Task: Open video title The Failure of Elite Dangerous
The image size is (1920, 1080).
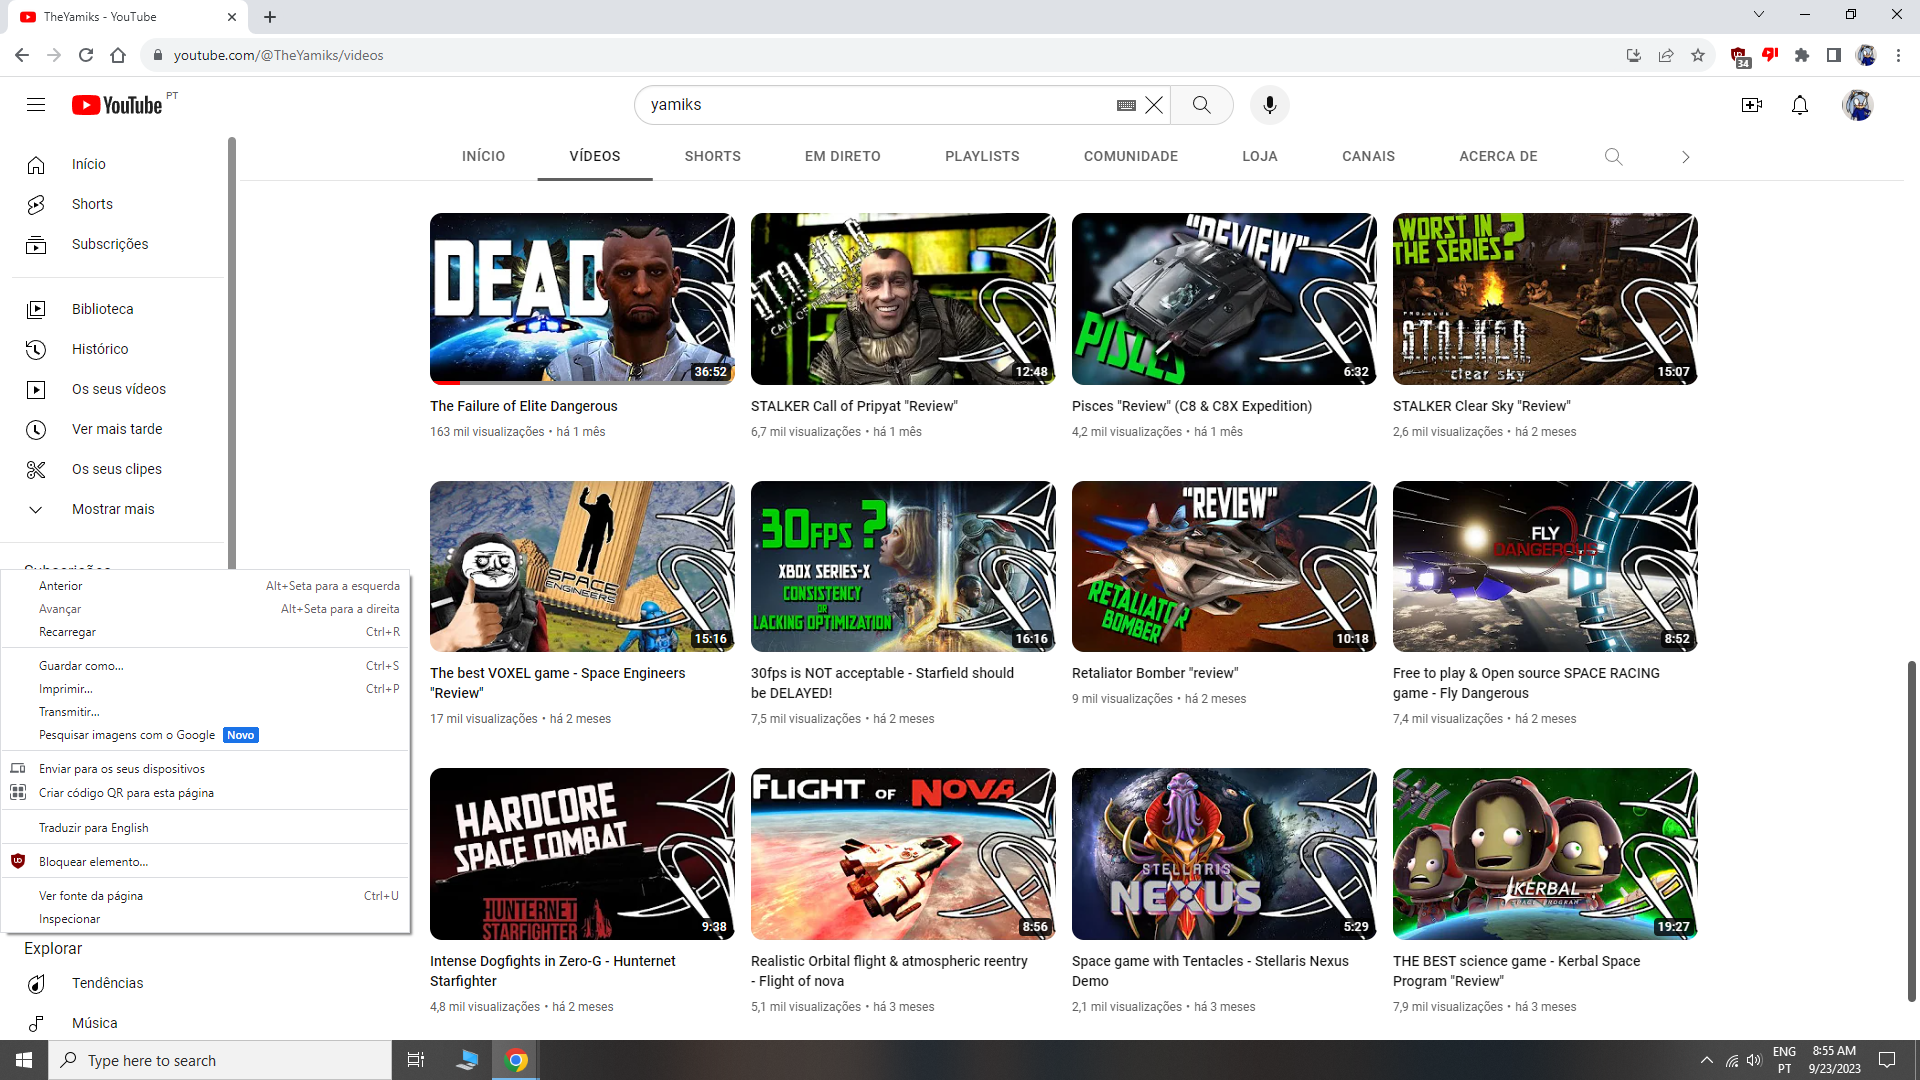Action: [x=524, y=406]
